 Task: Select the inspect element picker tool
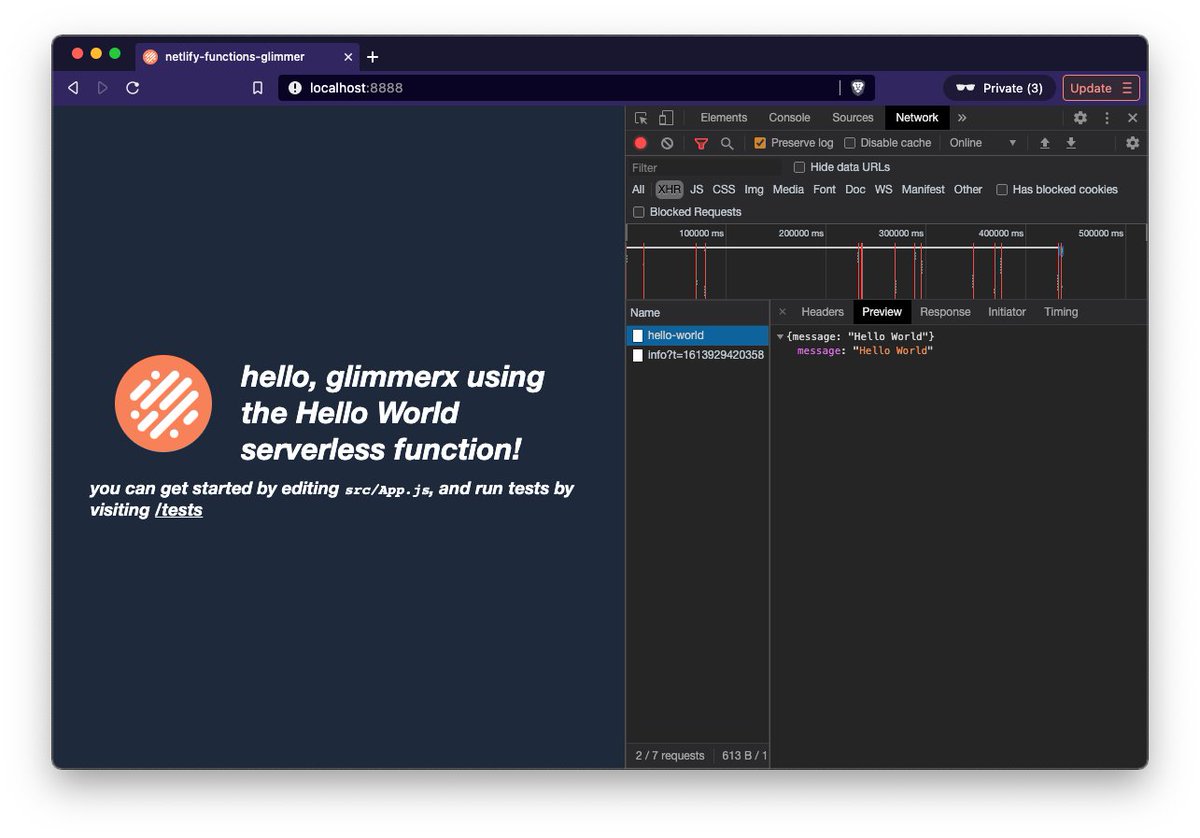(x=640, y=117)
